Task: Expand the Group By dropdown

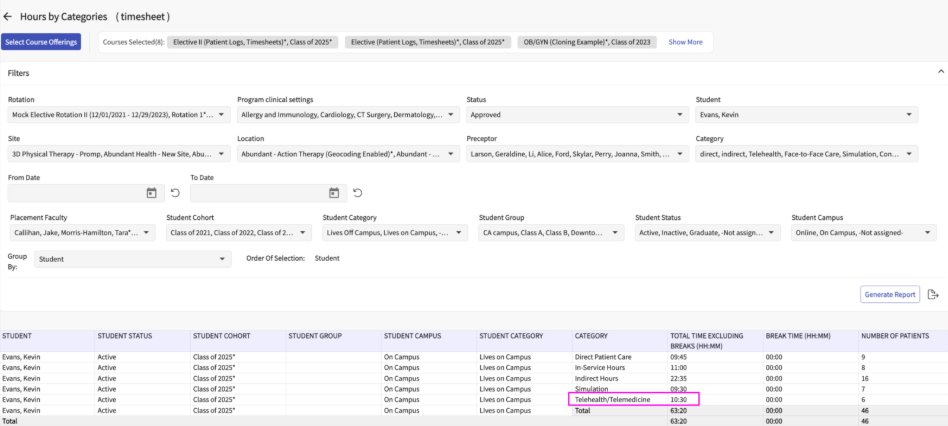Action: pyautogui.click(x=222, y=259)
